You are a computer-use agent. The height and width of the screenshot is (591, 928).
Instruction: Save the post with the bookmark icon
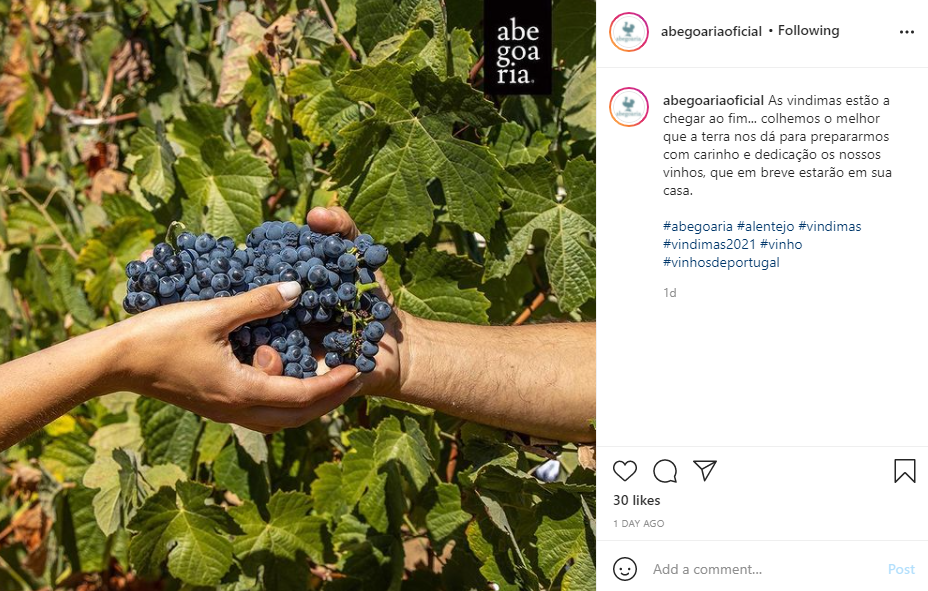click(x=904, y=471)
